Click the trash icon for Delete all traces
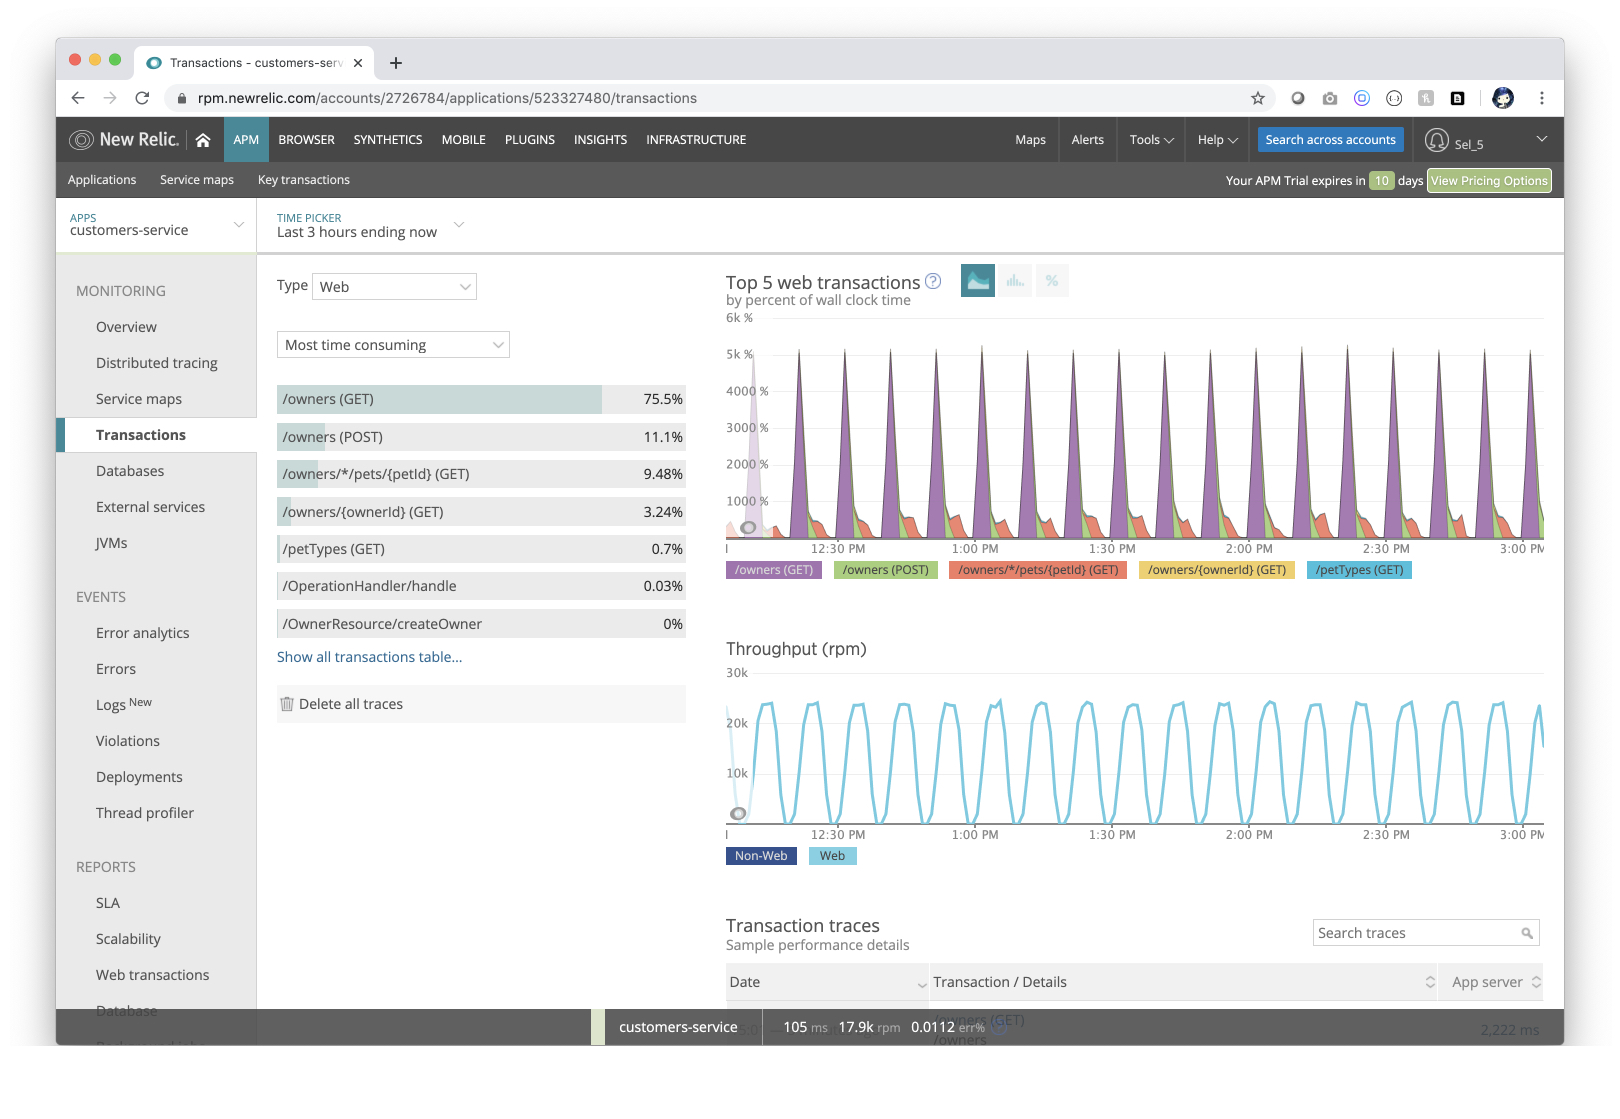Image resolution: width=1620 pixels, height=1119 pixels. (x=287, y=704)
